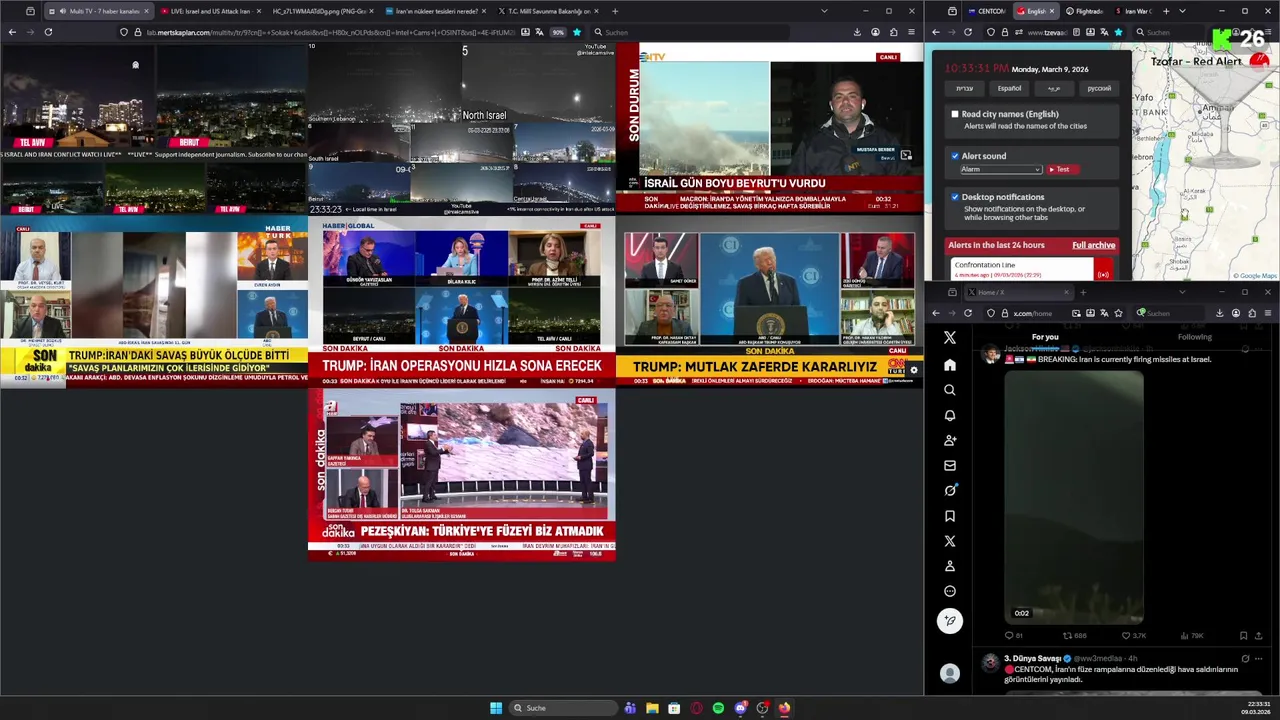Toggle the tzevaadom page bookmark star

tap(1118, 32)
